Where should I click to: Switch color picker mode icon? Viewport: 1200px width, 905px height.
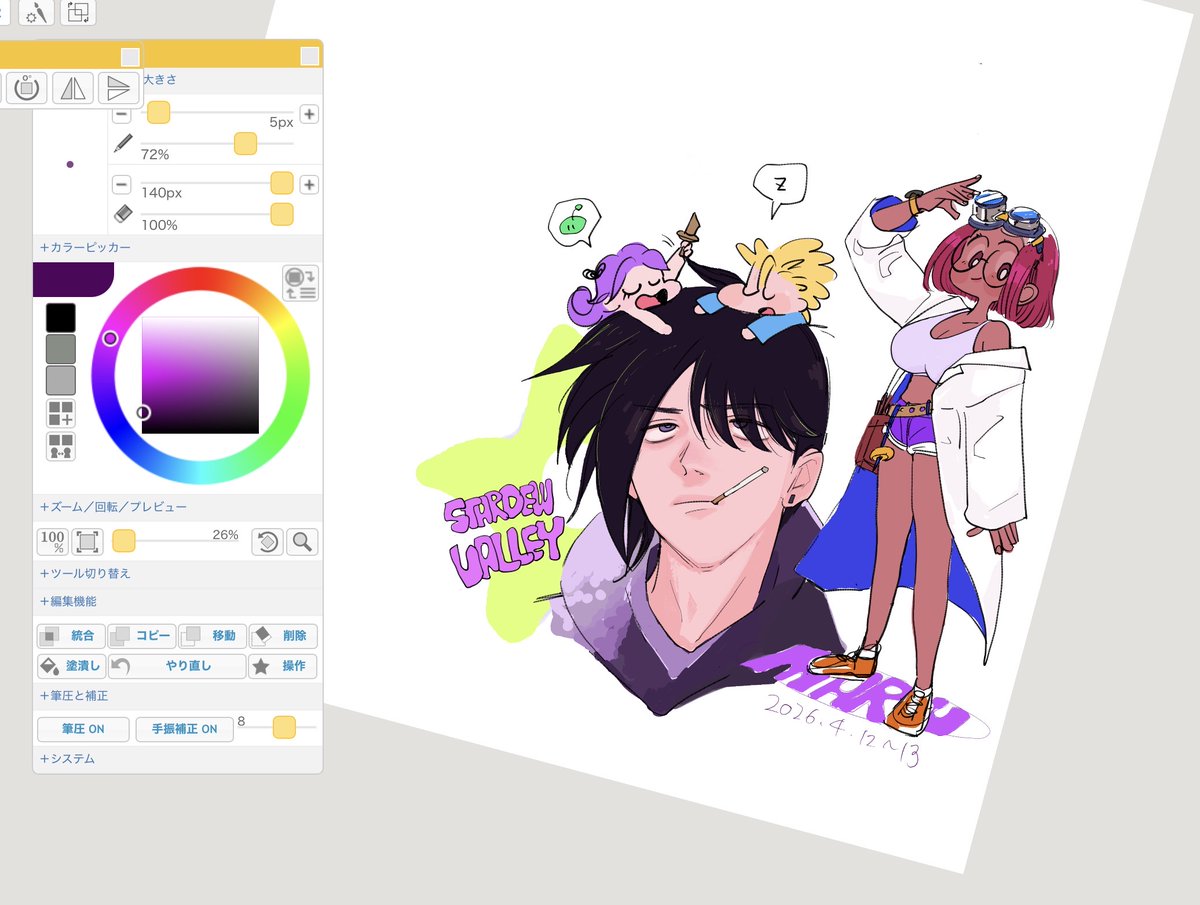tap(300, 283)
